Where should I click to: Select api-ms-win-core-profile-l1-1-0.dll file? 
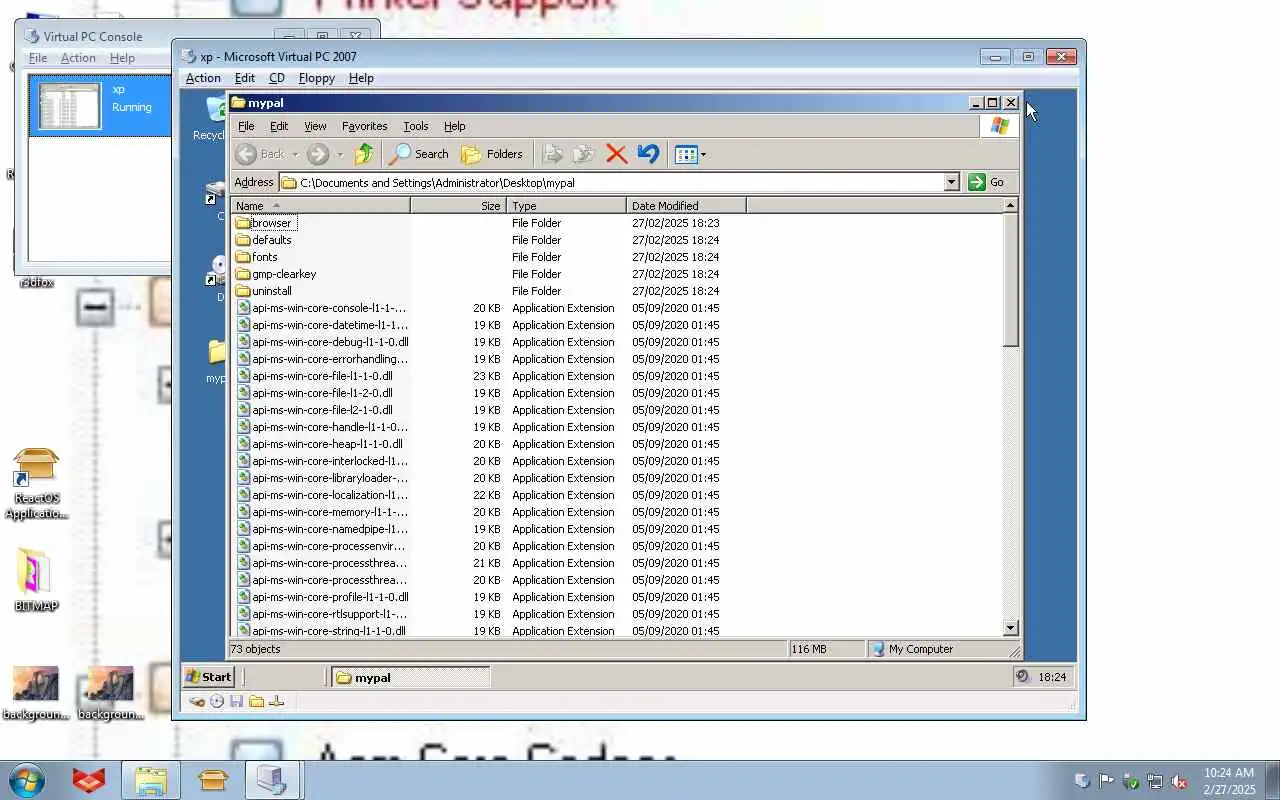click(322, 597)
